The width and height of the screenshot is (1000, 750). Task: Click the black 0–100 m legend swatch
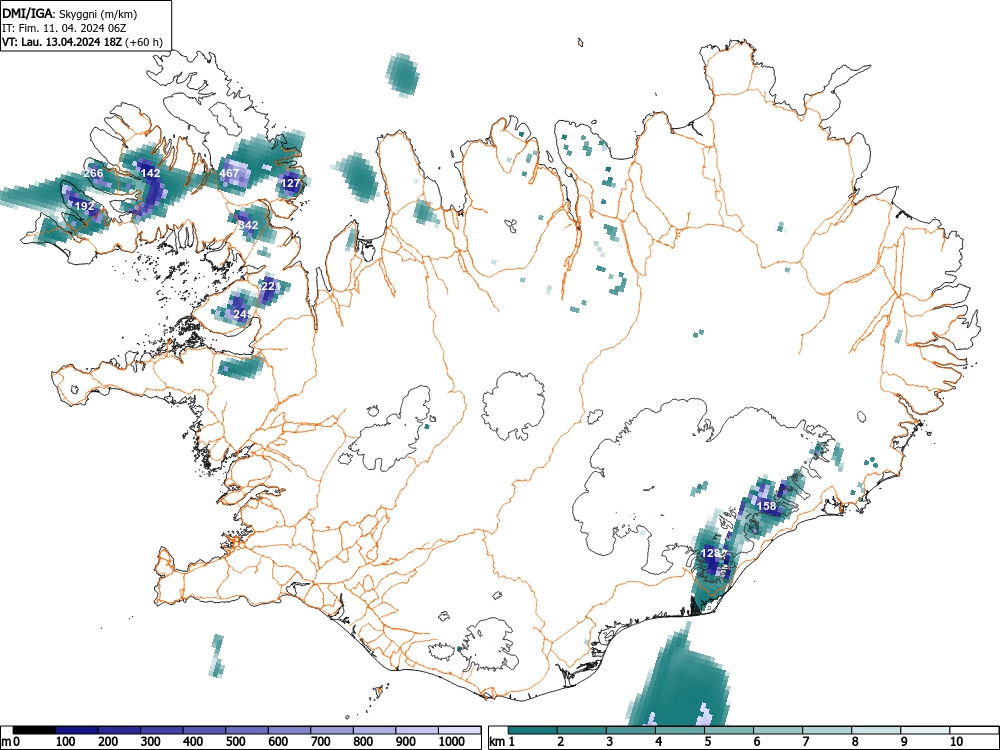tap(34, 730)
